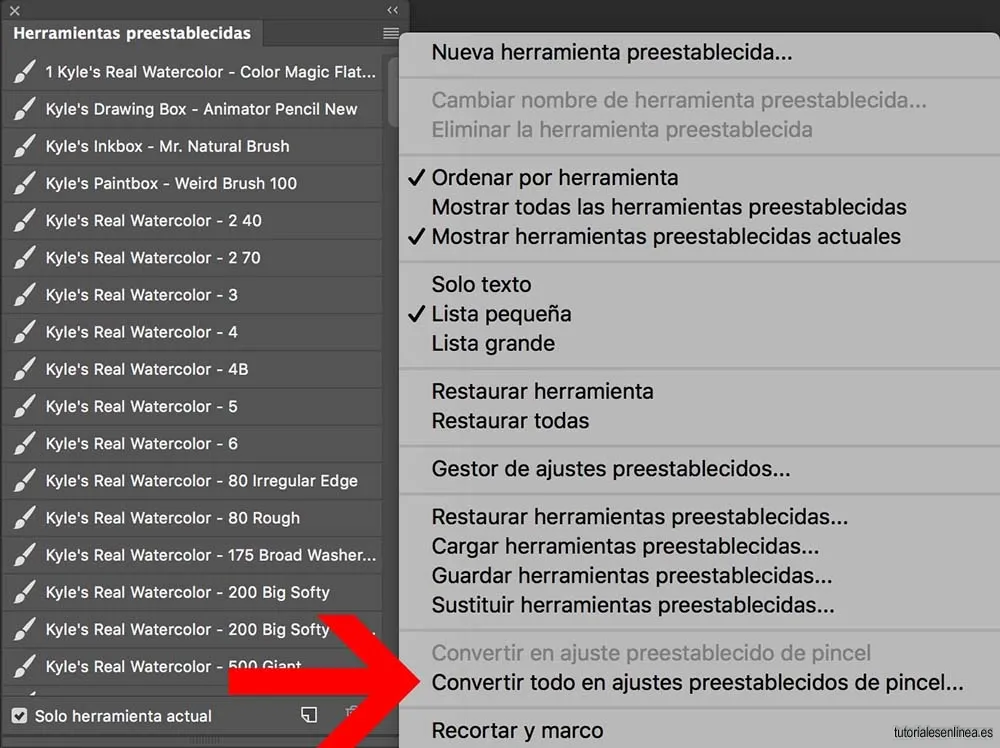Click brush icon beside 80 Rough preset

pyautogui.click(x=24, y=518)
